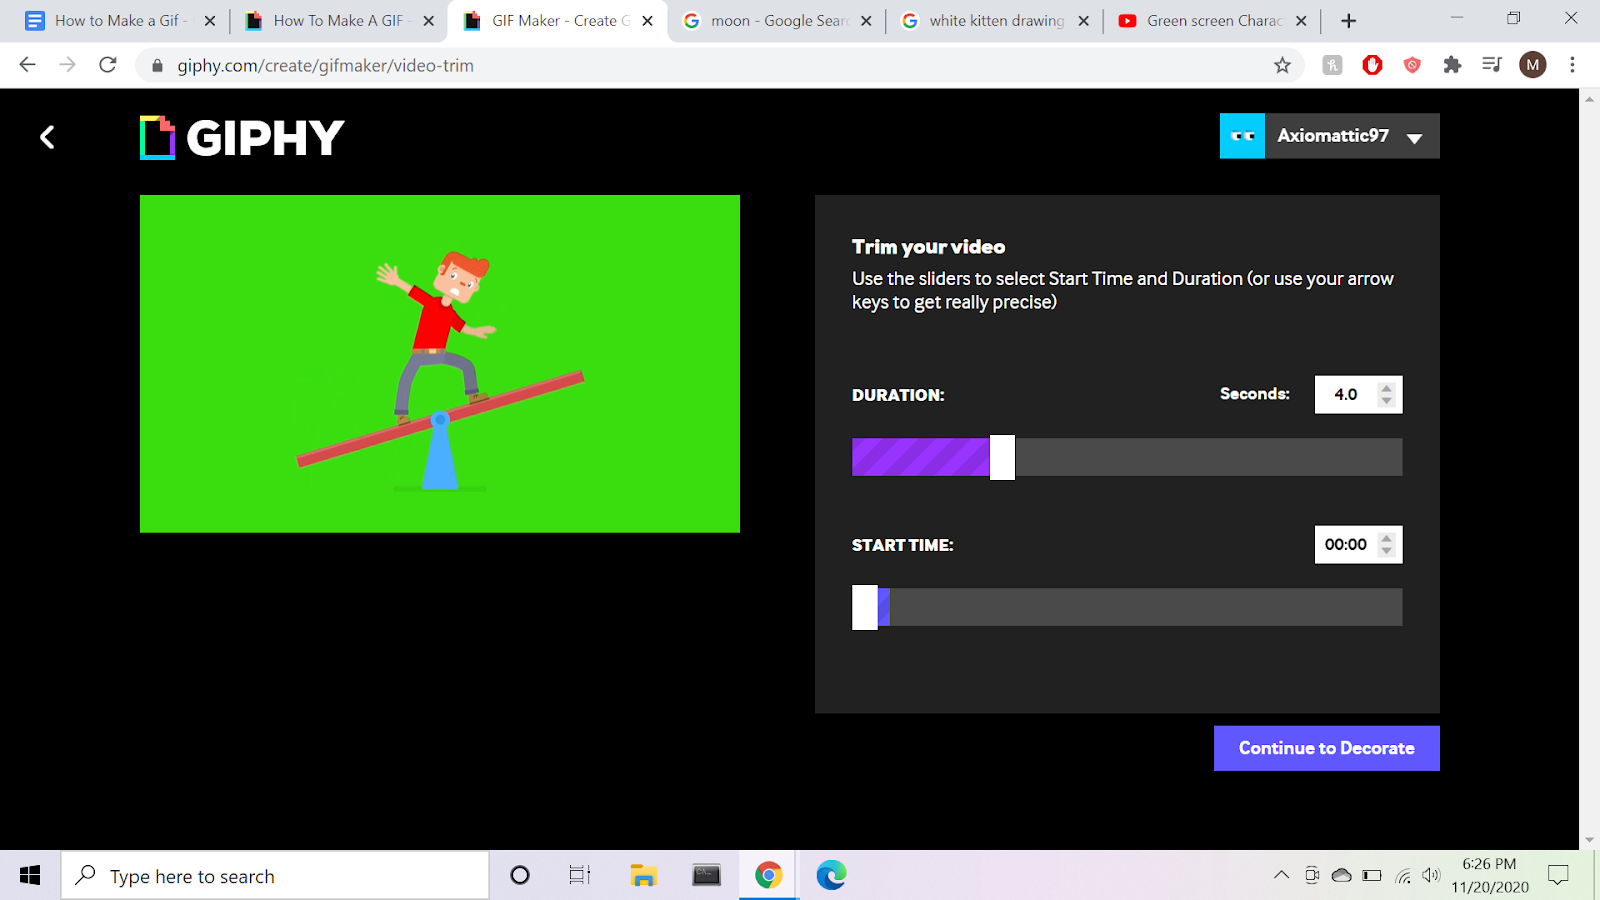
Task: Click the Windows search box
Action: click(275, 875)
